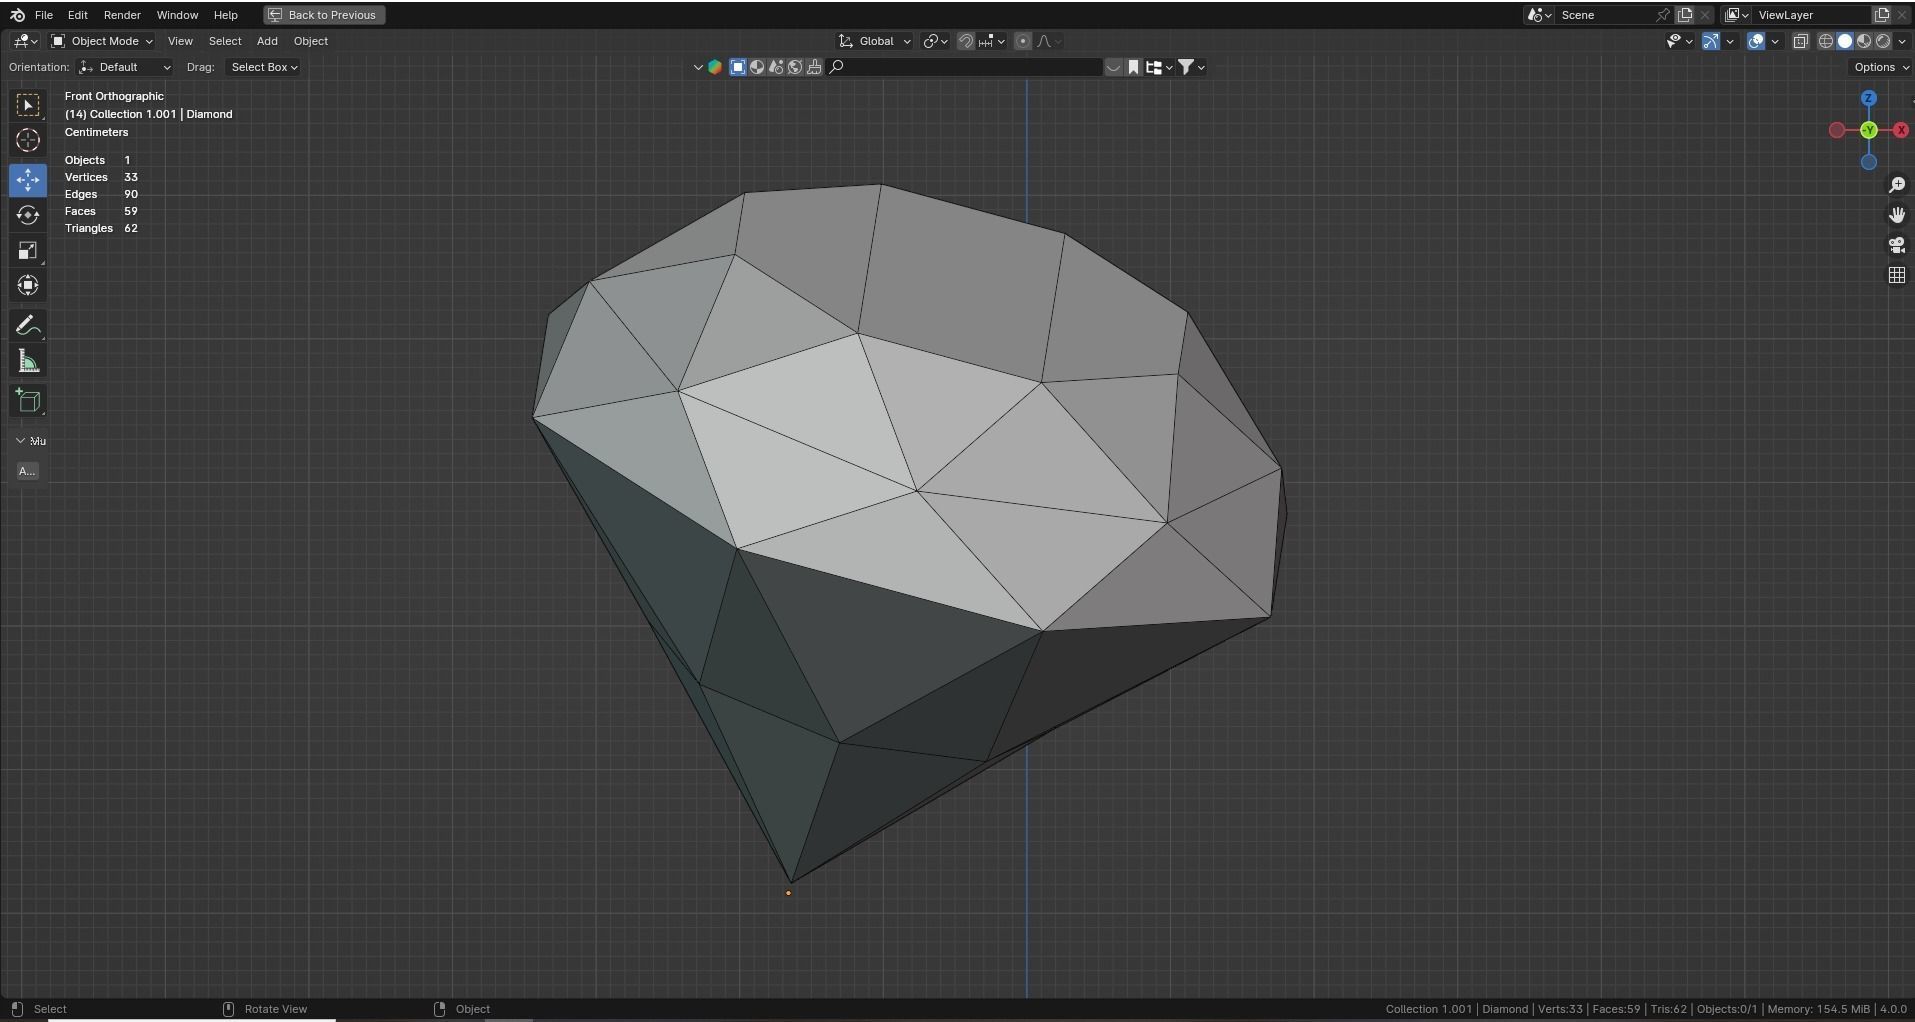The width and height of the screenshot is (1915, 1022).
Task: Open the pivot point dropdown
Action: 936,41
